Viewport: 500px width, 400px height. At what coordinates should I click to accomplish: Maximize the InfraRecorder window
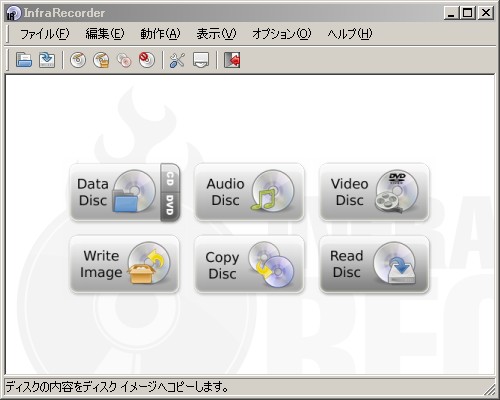pyautogui.click(x=467, y=13)
